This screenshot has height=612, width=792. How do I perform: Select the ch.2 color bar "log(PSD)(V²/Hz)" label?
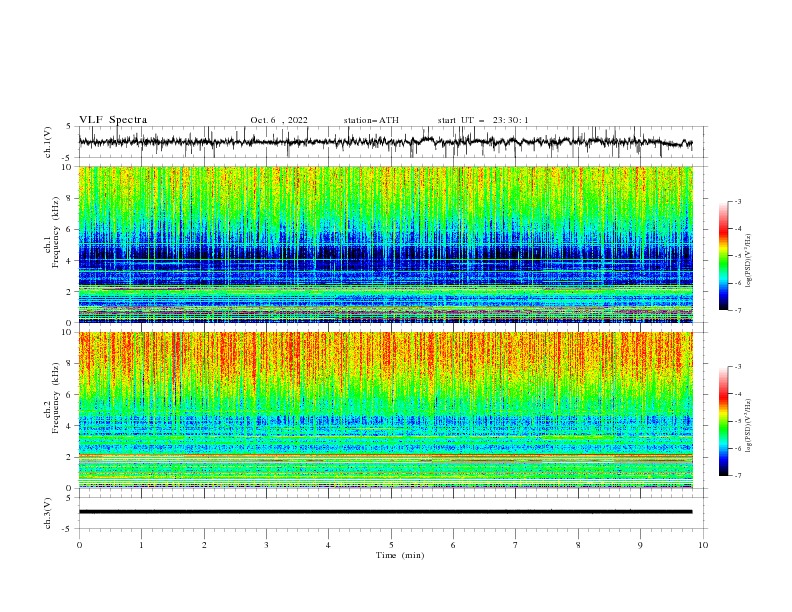[748, 426]
